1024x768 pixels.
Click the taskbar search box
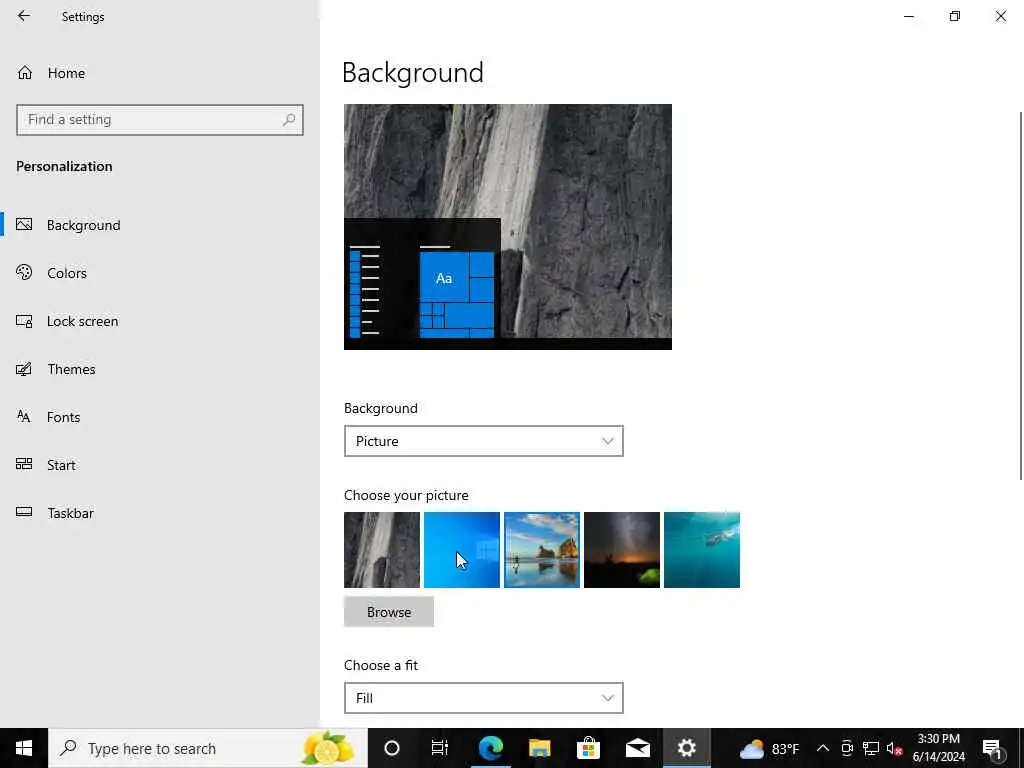pos(208,748)
